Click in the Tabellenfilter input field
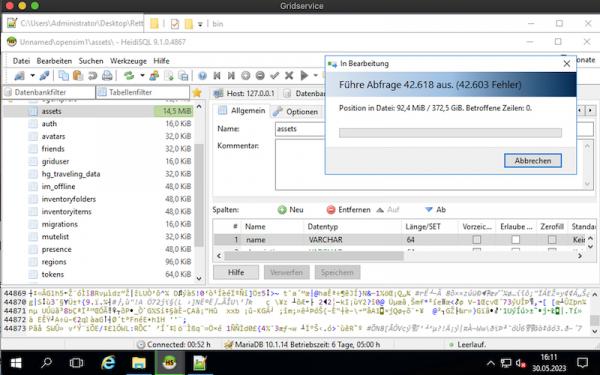600x375 pixels. 143,92
